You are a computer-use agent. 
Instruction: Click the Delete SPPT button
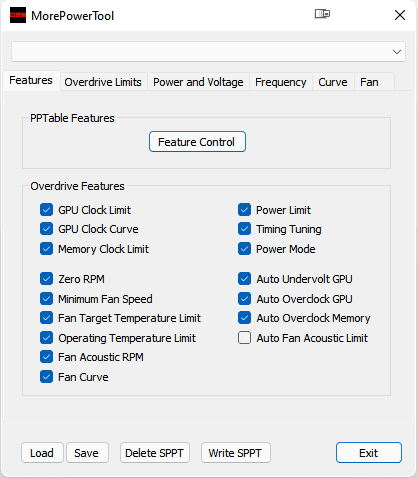[x=155, y=453]
